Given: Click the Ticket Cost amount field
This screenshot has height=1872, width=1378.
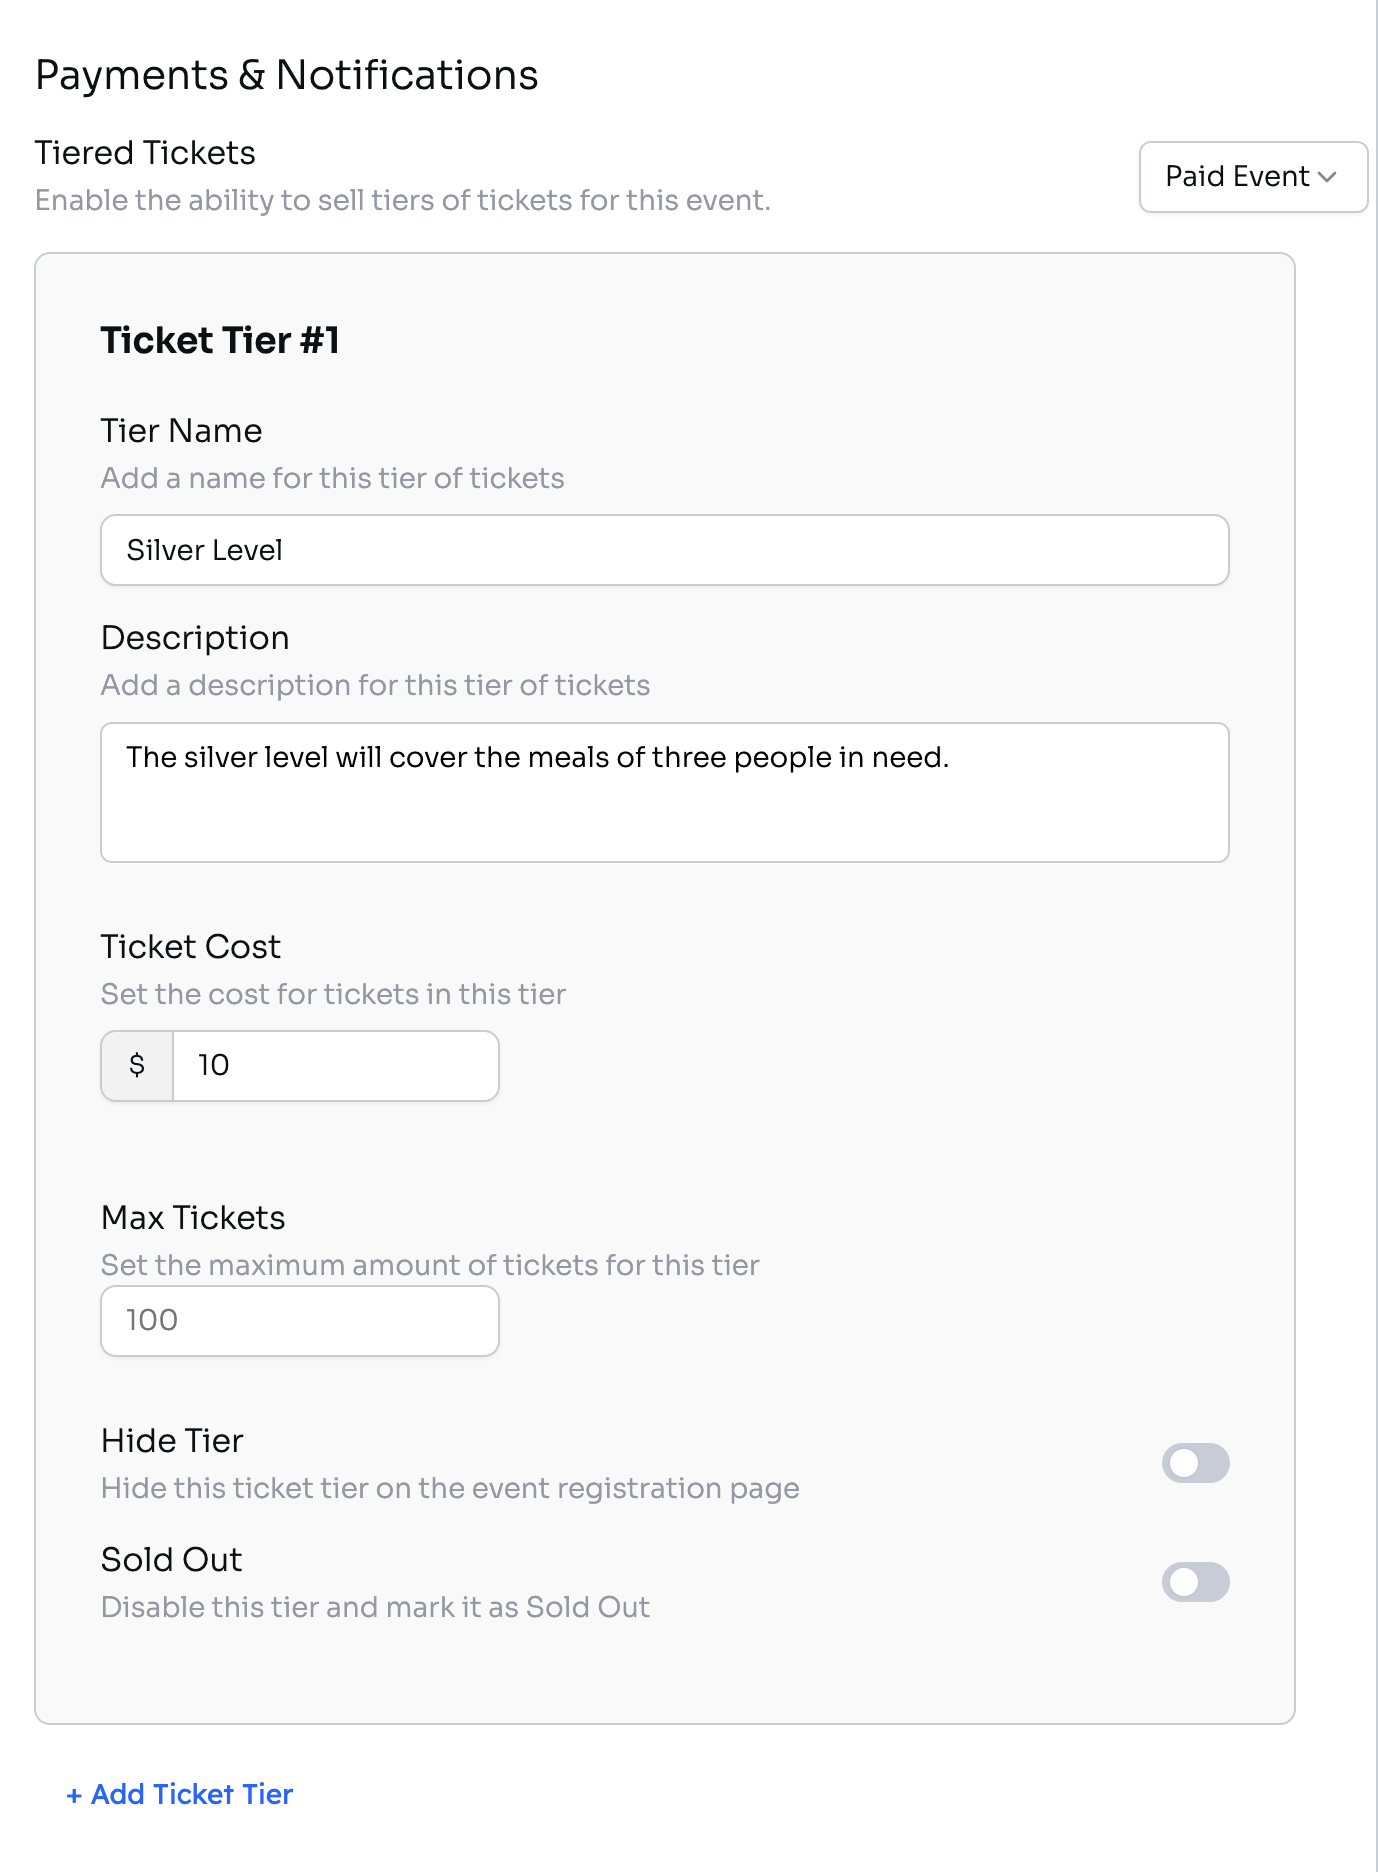Looking at the screenshot, I should coord(335,1066).
